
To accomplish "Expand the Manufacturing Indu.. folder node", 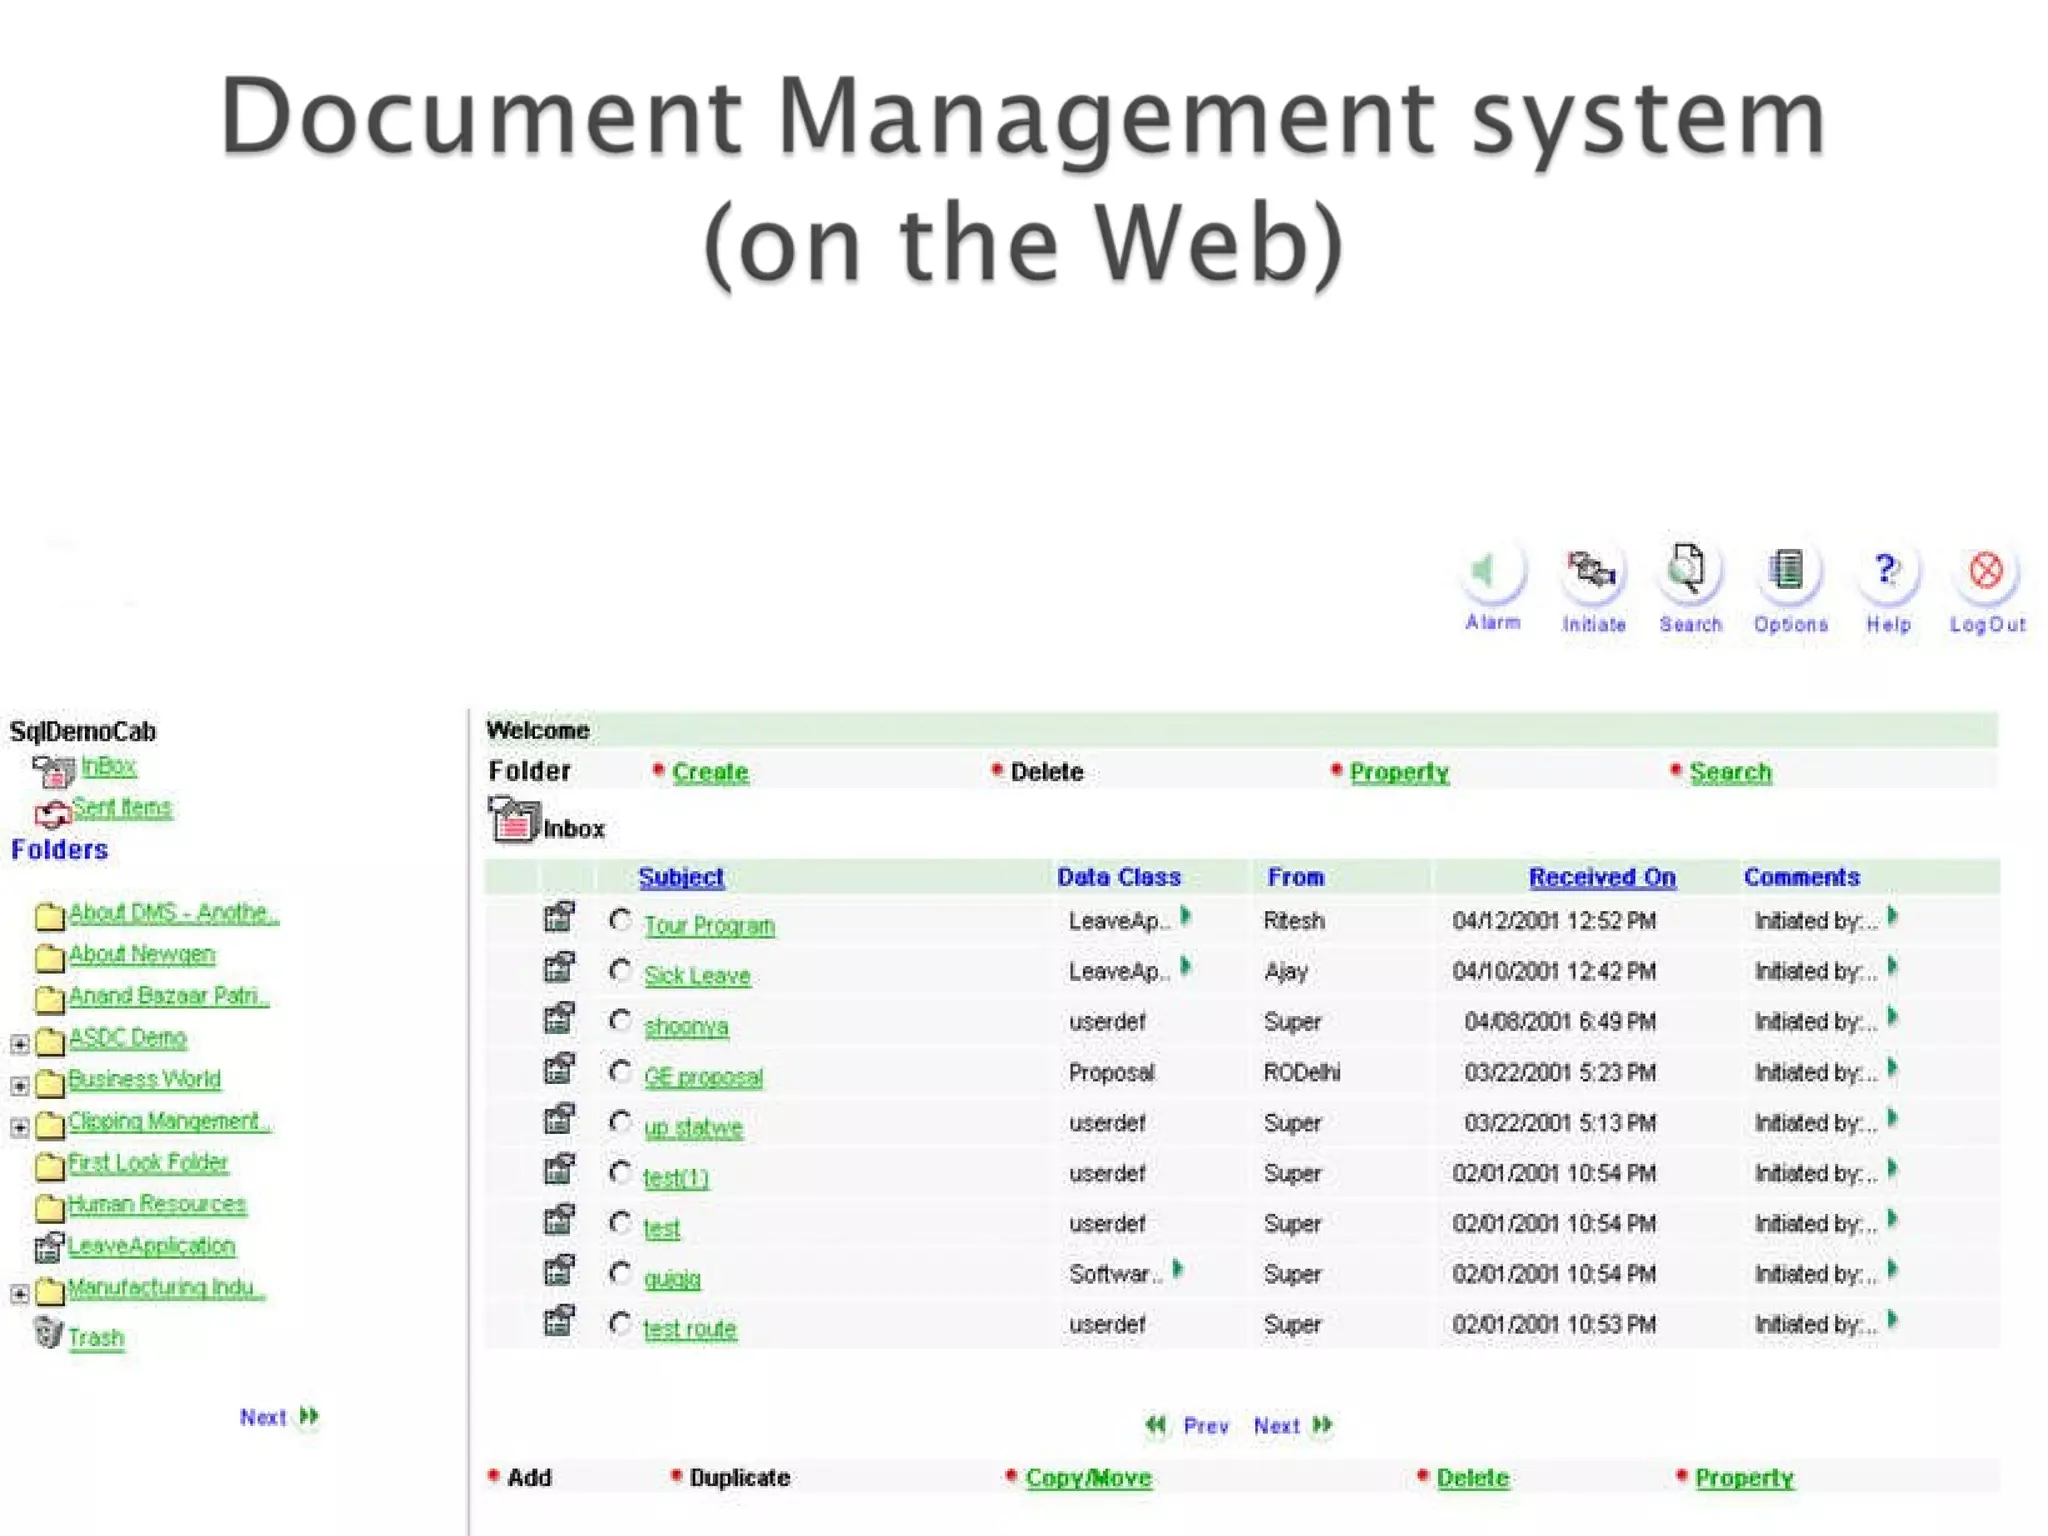I will tap(20, 1294).
